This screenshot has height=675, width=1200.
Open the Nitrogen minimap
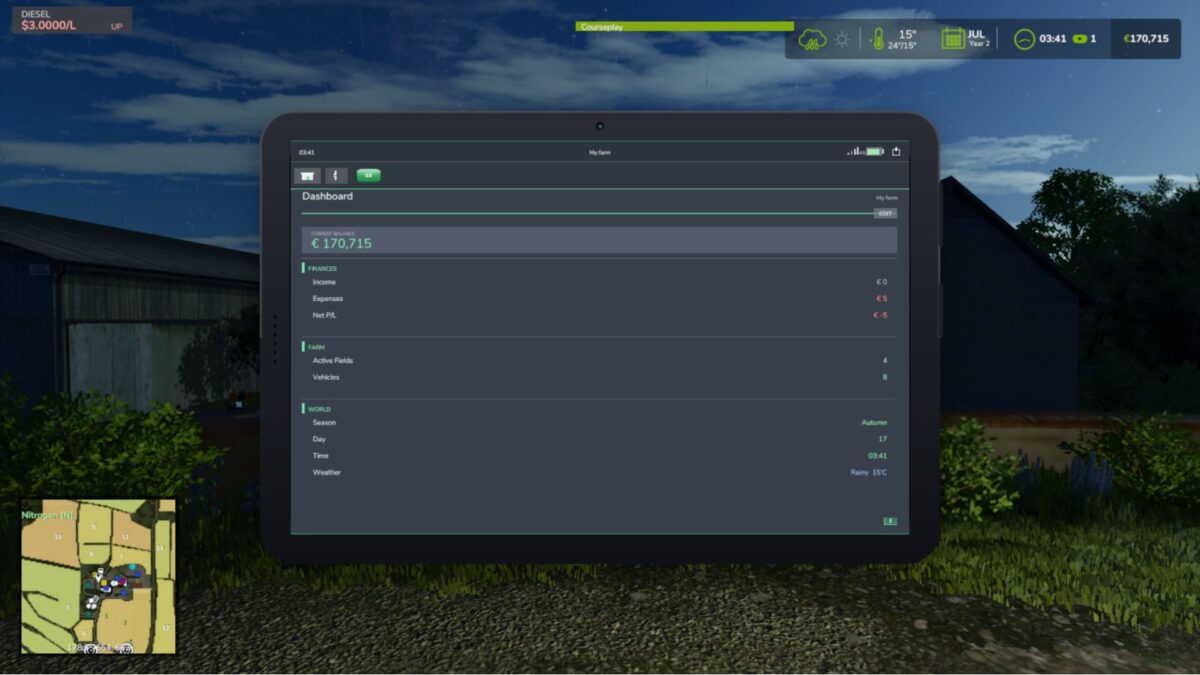[98, 576]
